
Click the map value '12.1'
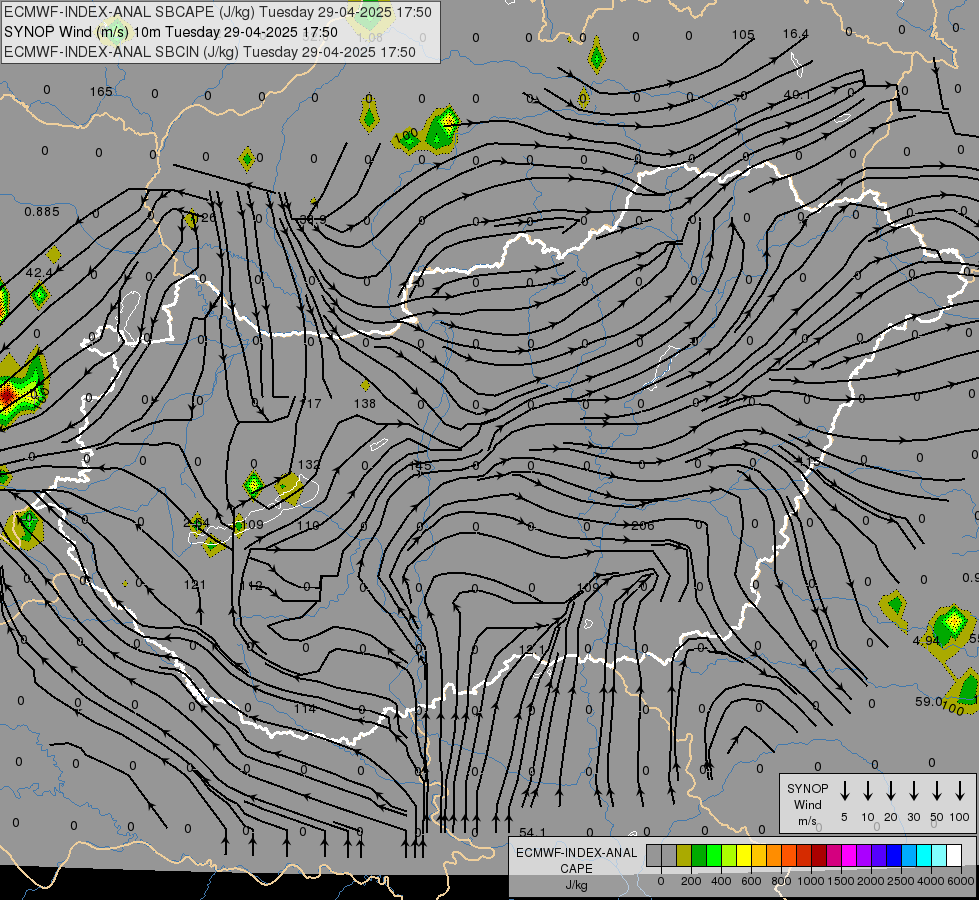531,650
